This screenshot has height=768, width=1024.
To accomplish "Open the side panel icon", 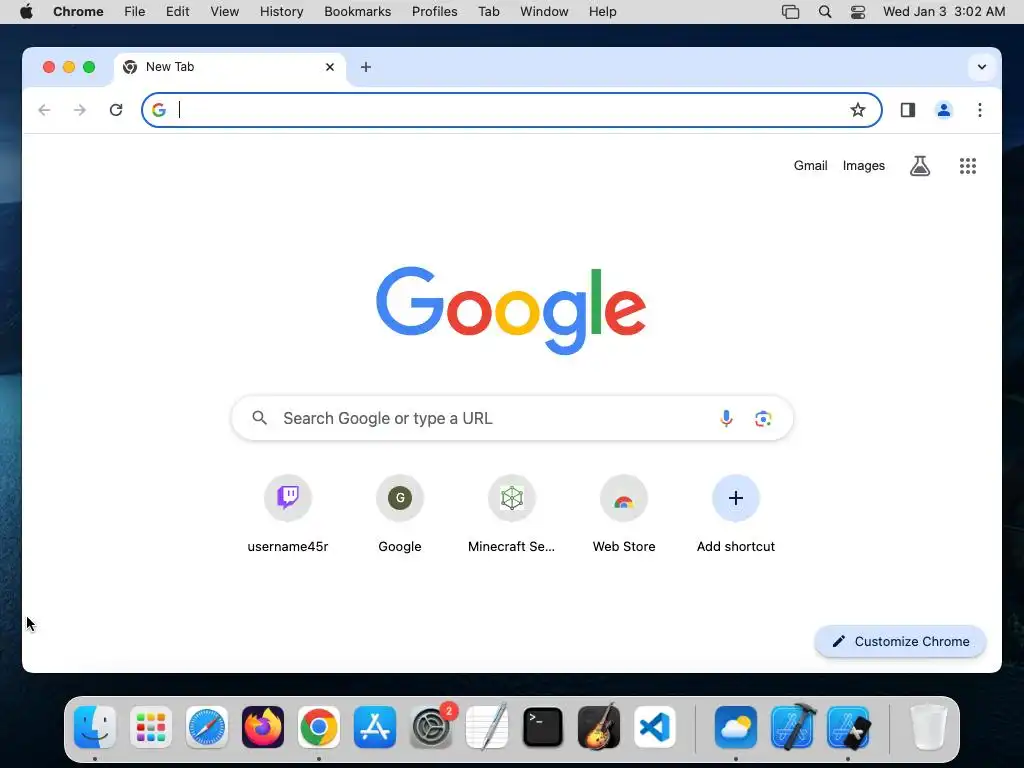I will (x=908, y=110).
